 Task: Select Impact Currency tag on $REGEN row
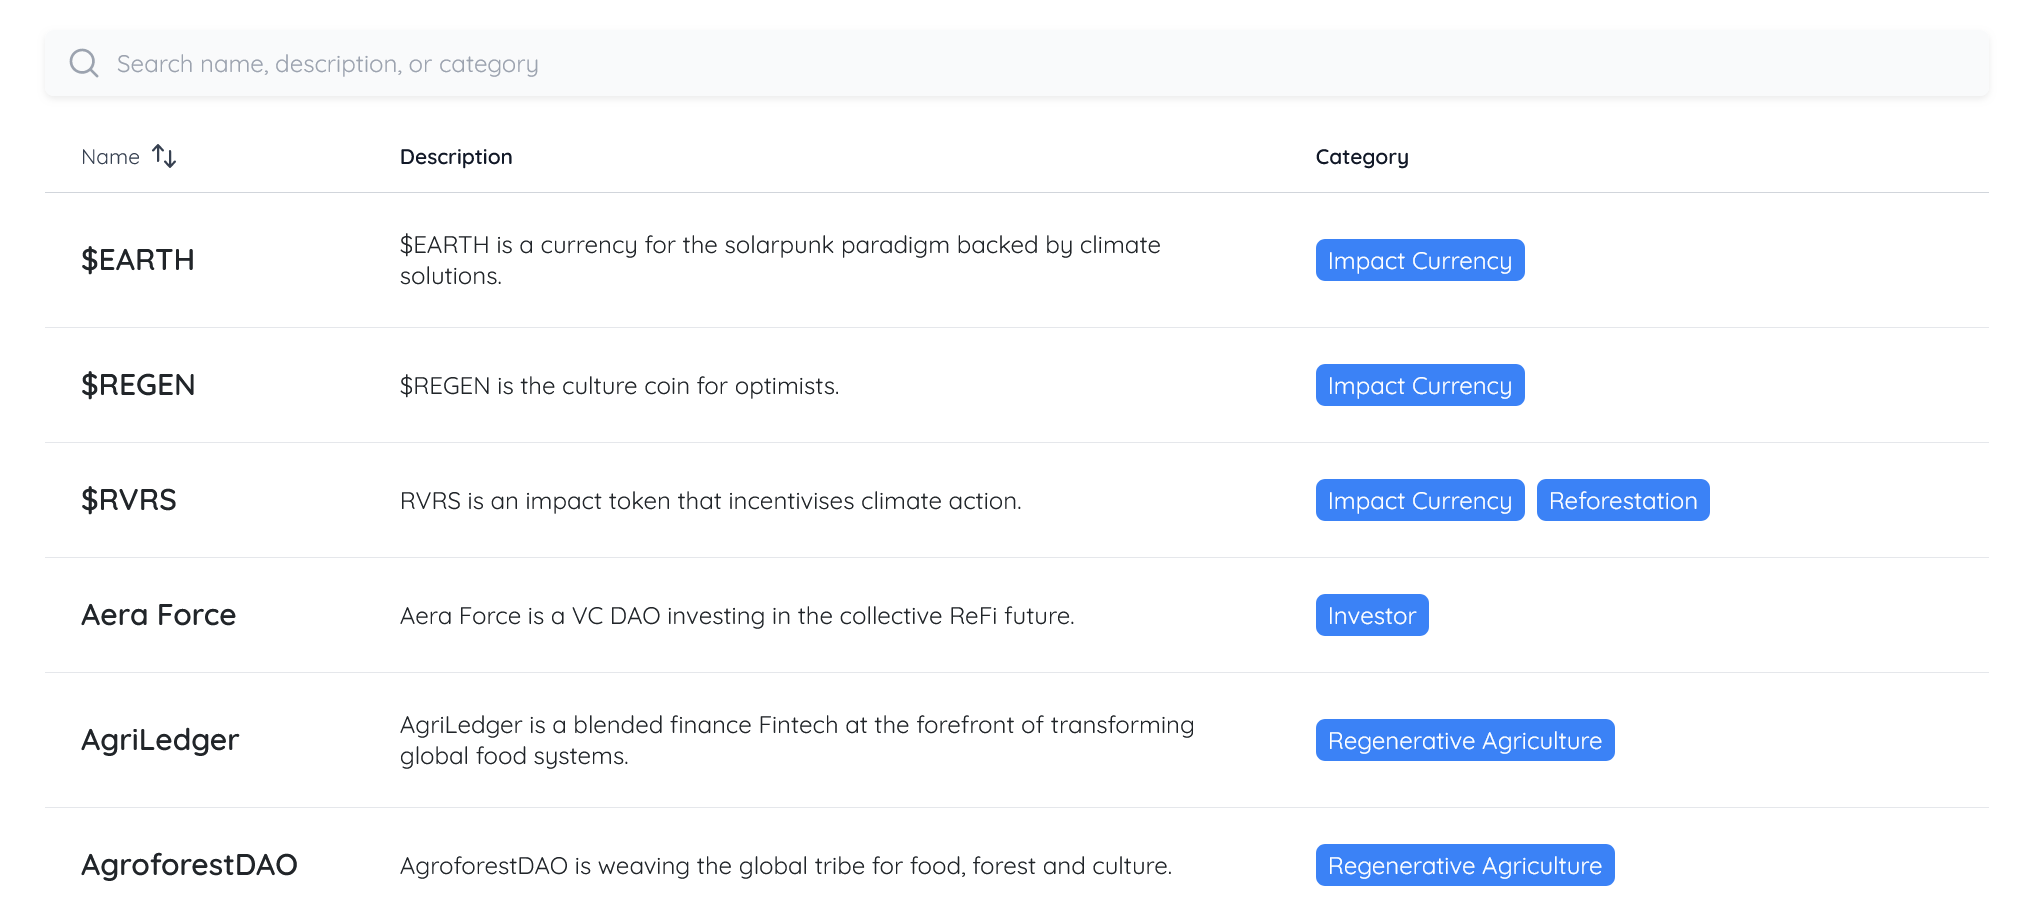coord(1419,385)
